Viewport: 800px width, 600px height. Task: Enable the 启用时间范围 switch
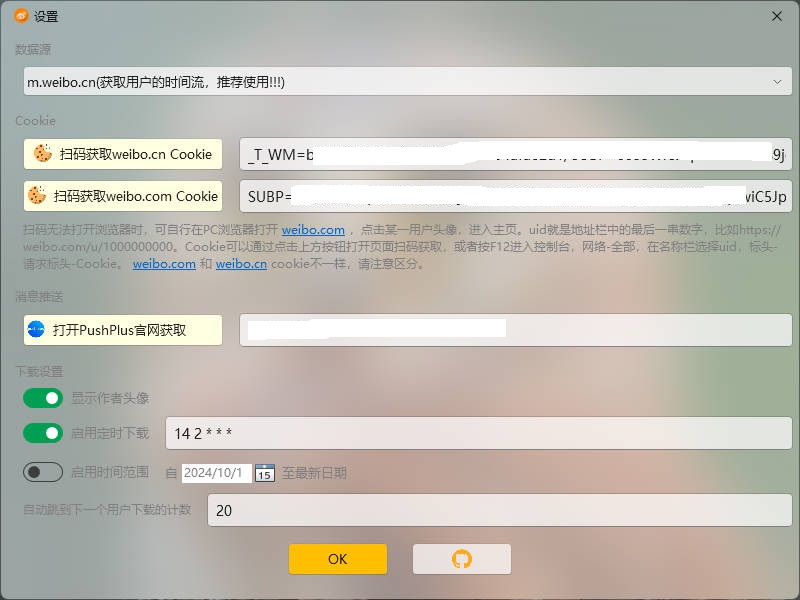coord(43,472)
